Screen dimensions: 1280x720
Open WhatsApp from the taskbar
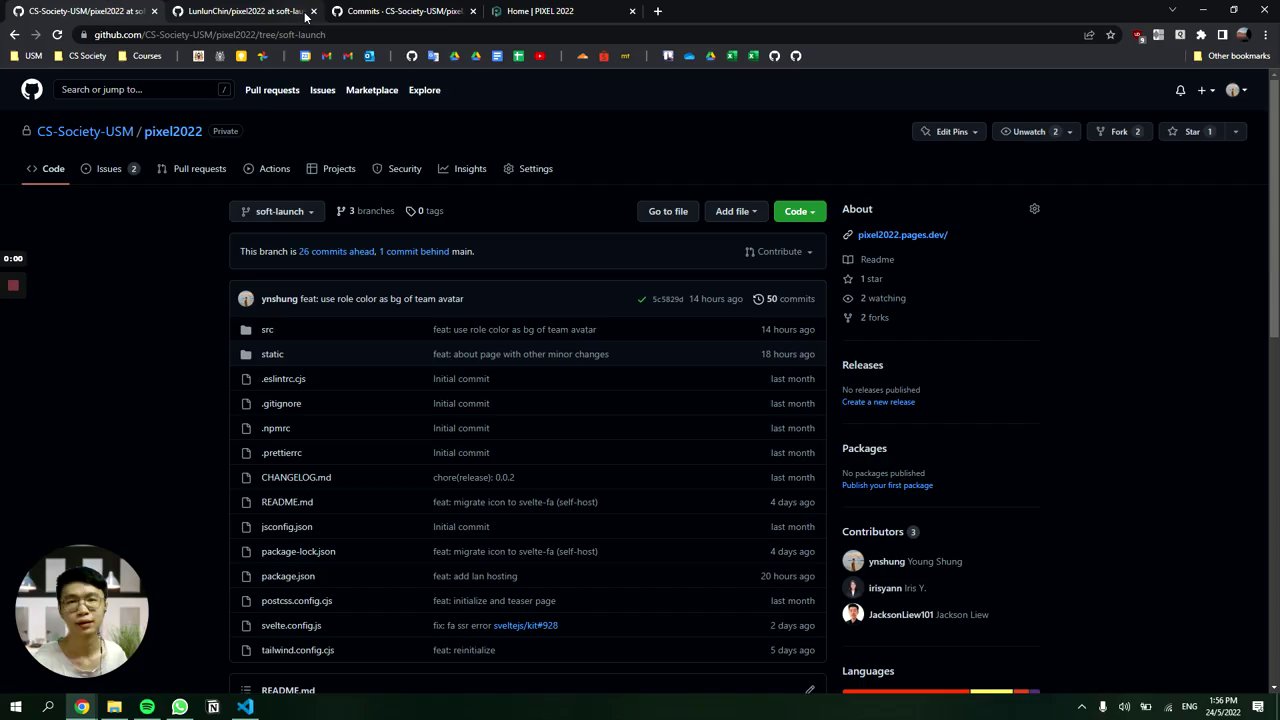tap(180, 707)
